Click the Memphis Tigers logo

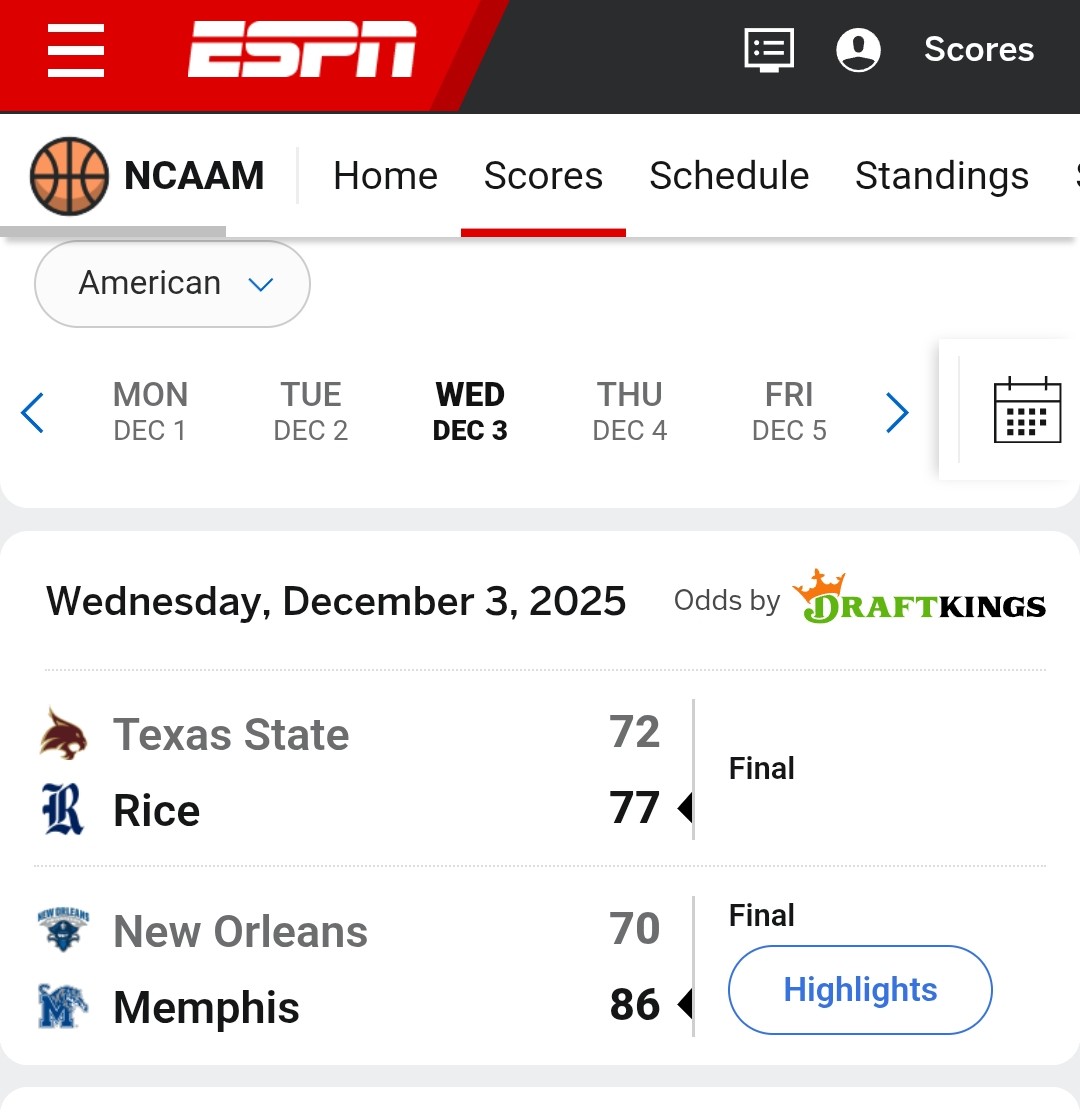63,1007
